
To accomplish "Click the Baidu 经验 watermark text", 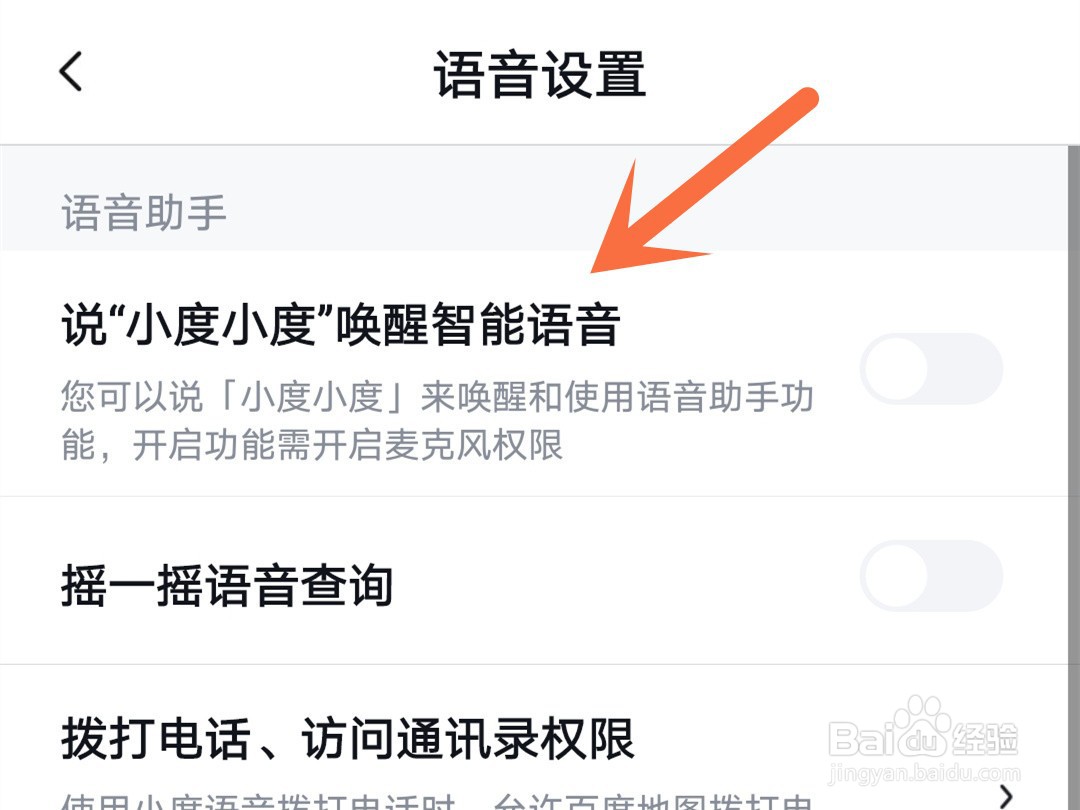I will pos(984,739).
